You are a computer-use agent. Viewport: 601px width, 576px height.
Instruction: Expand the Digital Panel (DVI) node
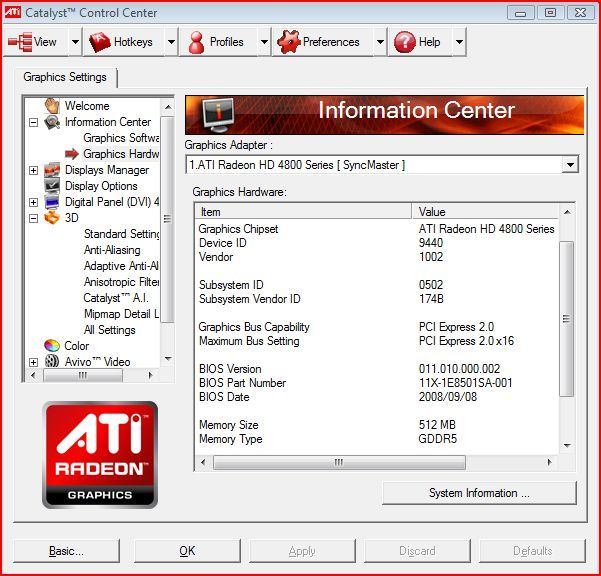click(34, 202)
